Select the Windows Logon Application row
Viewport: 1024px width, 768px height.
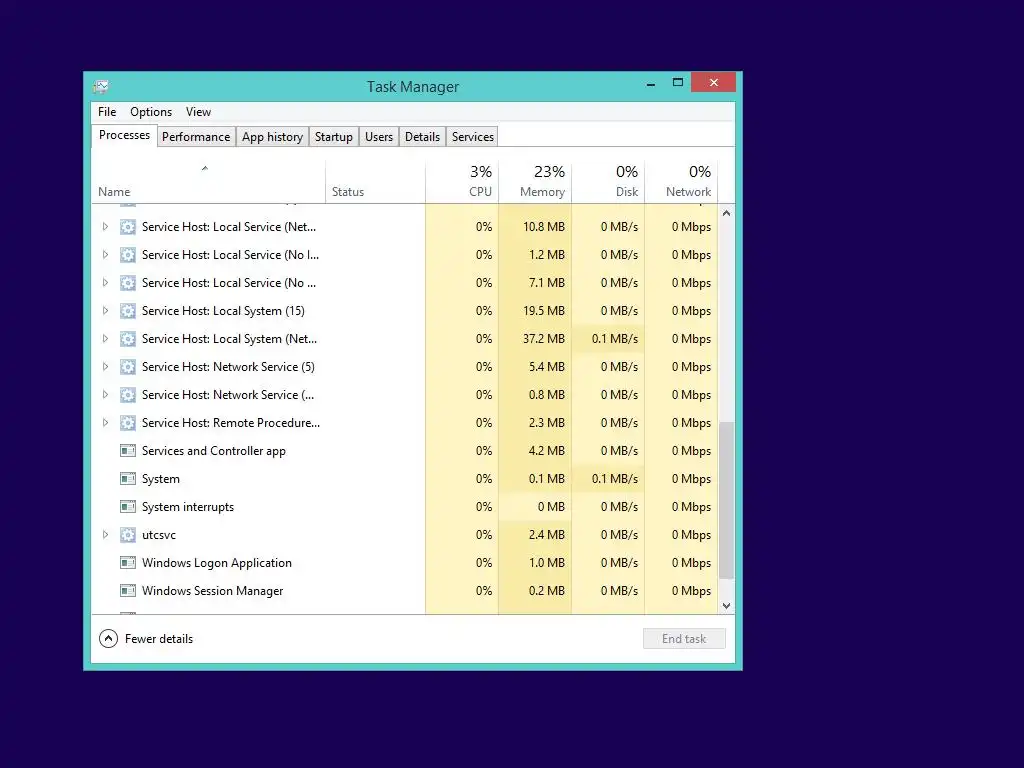[x=405, y=563]
